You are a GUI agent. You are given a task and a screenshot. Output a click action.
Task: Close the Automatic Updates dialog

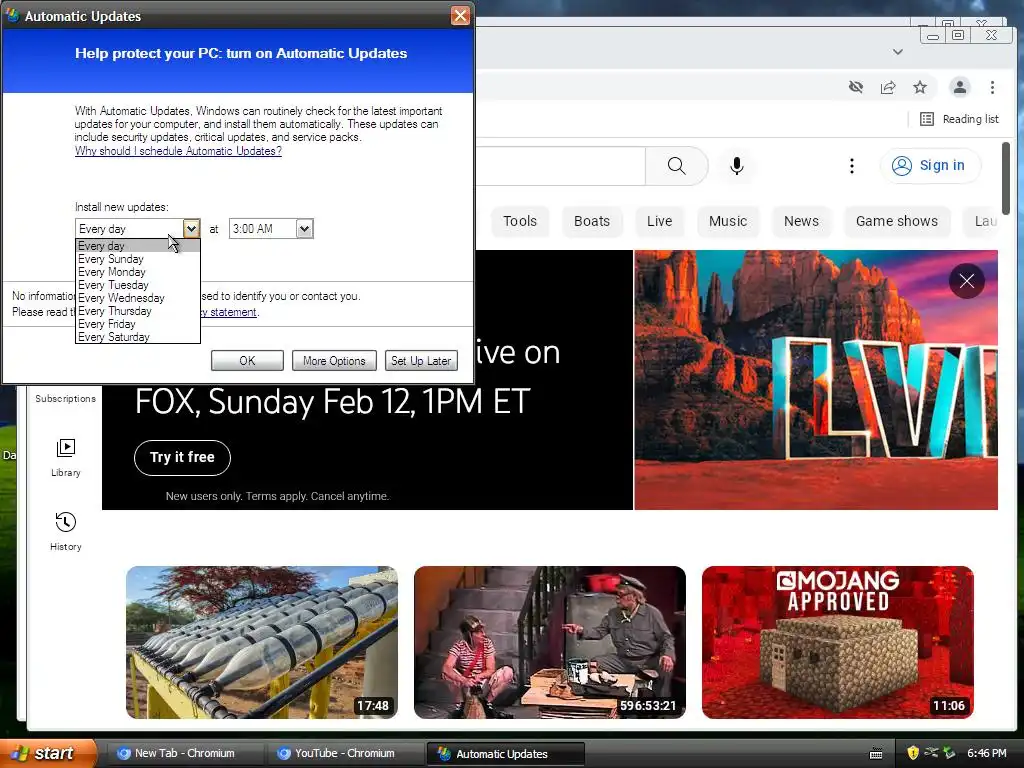pyautogui.click(x=460, y=16)
